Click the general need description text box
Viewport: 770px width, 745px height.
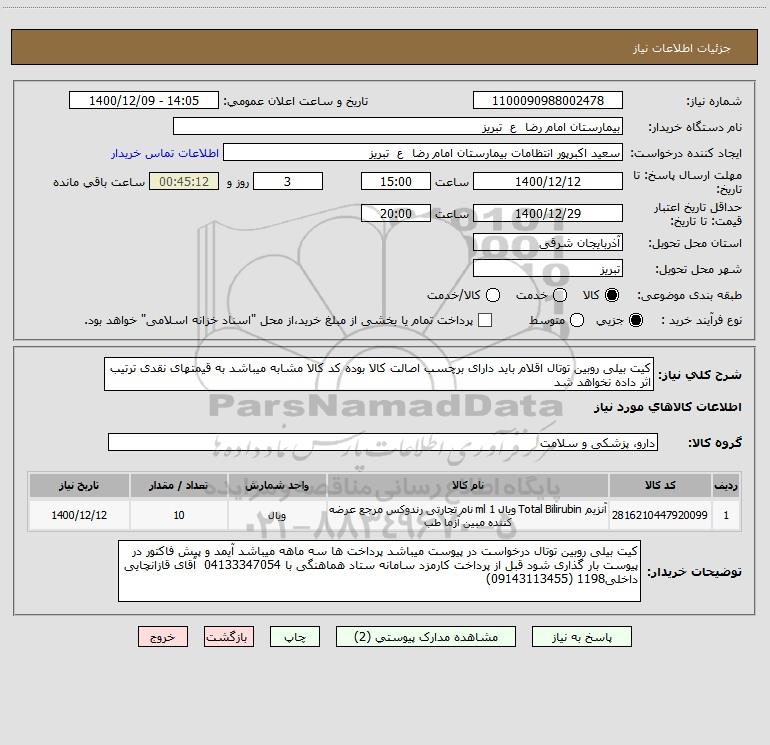379,374
